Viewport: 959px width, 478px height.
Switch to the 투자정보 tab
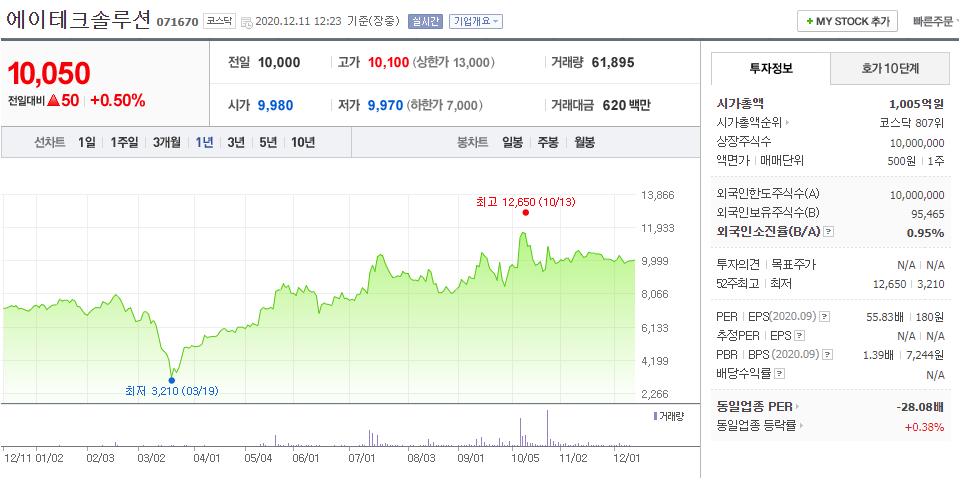pos(771,68)
